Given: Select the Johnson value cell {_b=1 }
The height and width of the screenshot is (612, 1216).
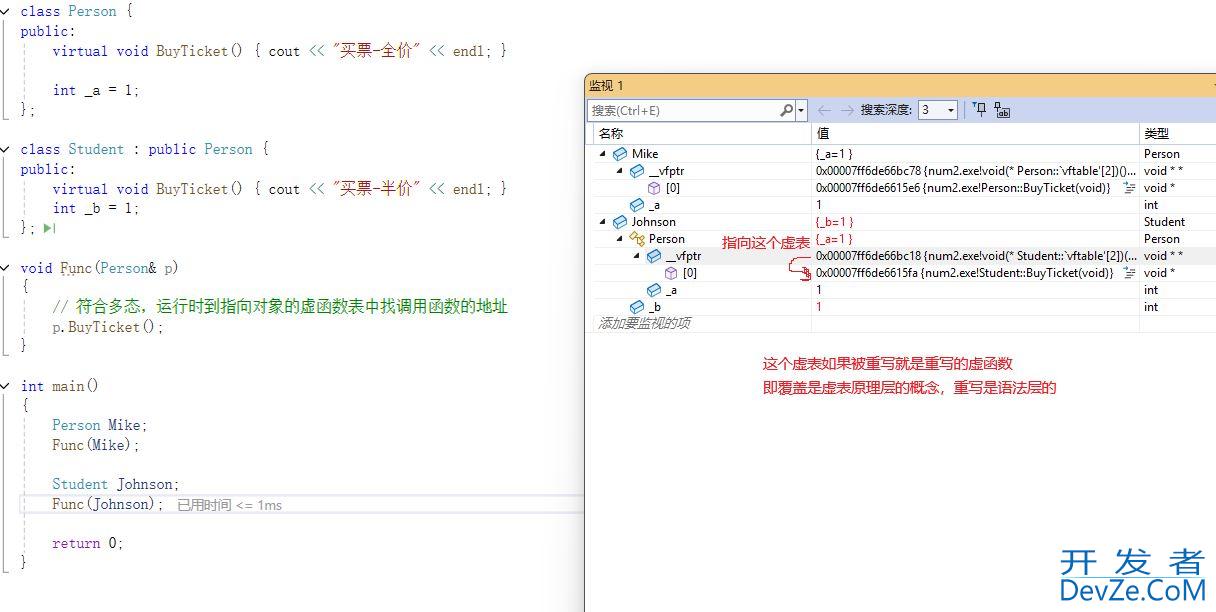Looking at the screenshot, I should [x=835, y=222].
